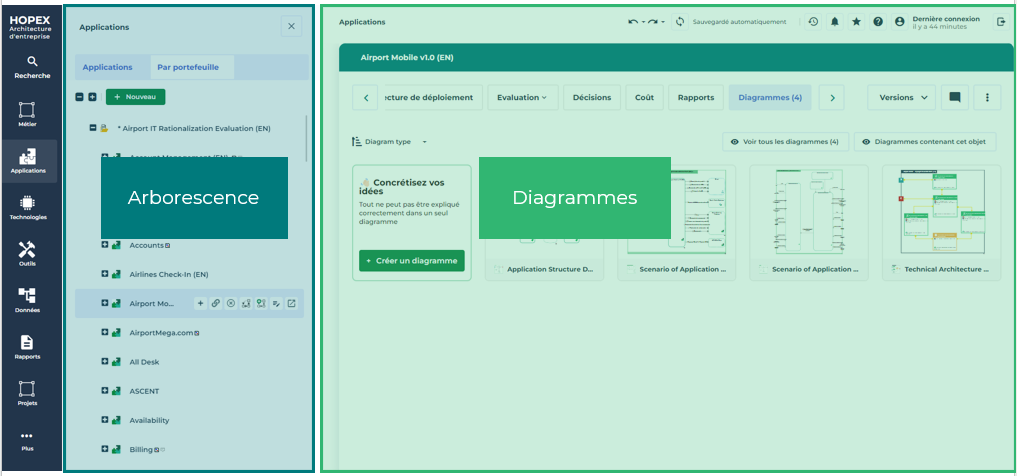Toggle Diagrammes contenant cet objet view
This screenshot has width=1017, height=476.
(x=924, y=142)
